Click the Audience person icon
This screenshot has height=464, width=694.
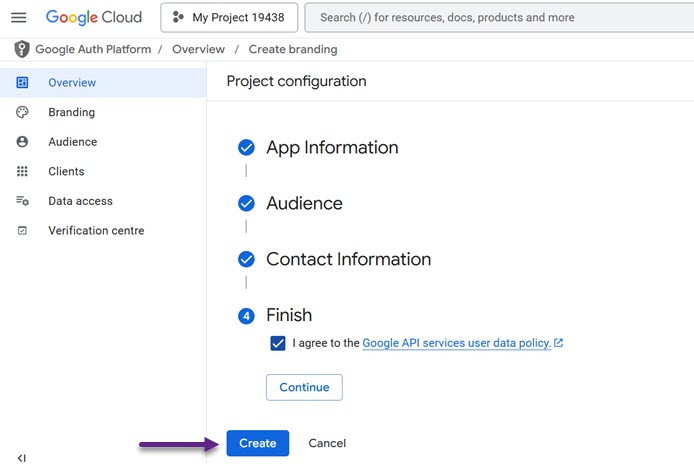[22, 142]
